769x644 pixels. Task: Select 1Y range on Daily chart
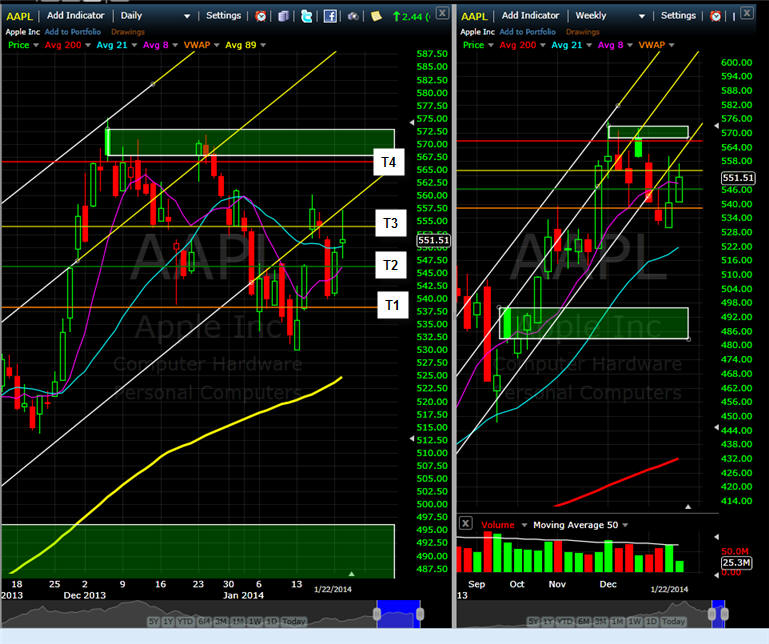pos(168,621)
